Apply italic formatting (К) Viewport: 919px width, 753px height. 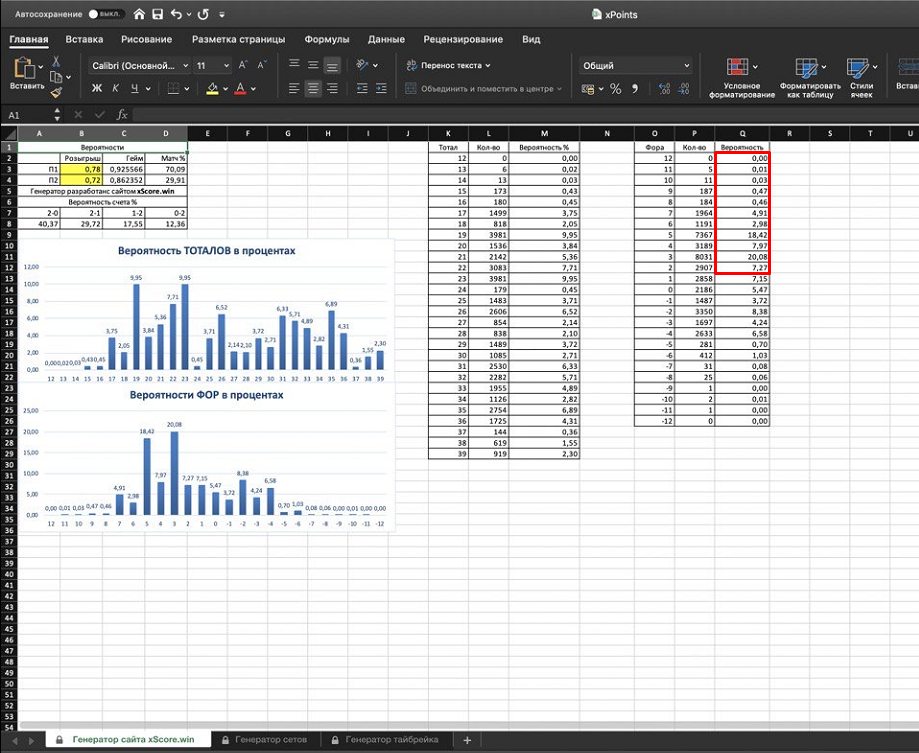pos(115,88)
